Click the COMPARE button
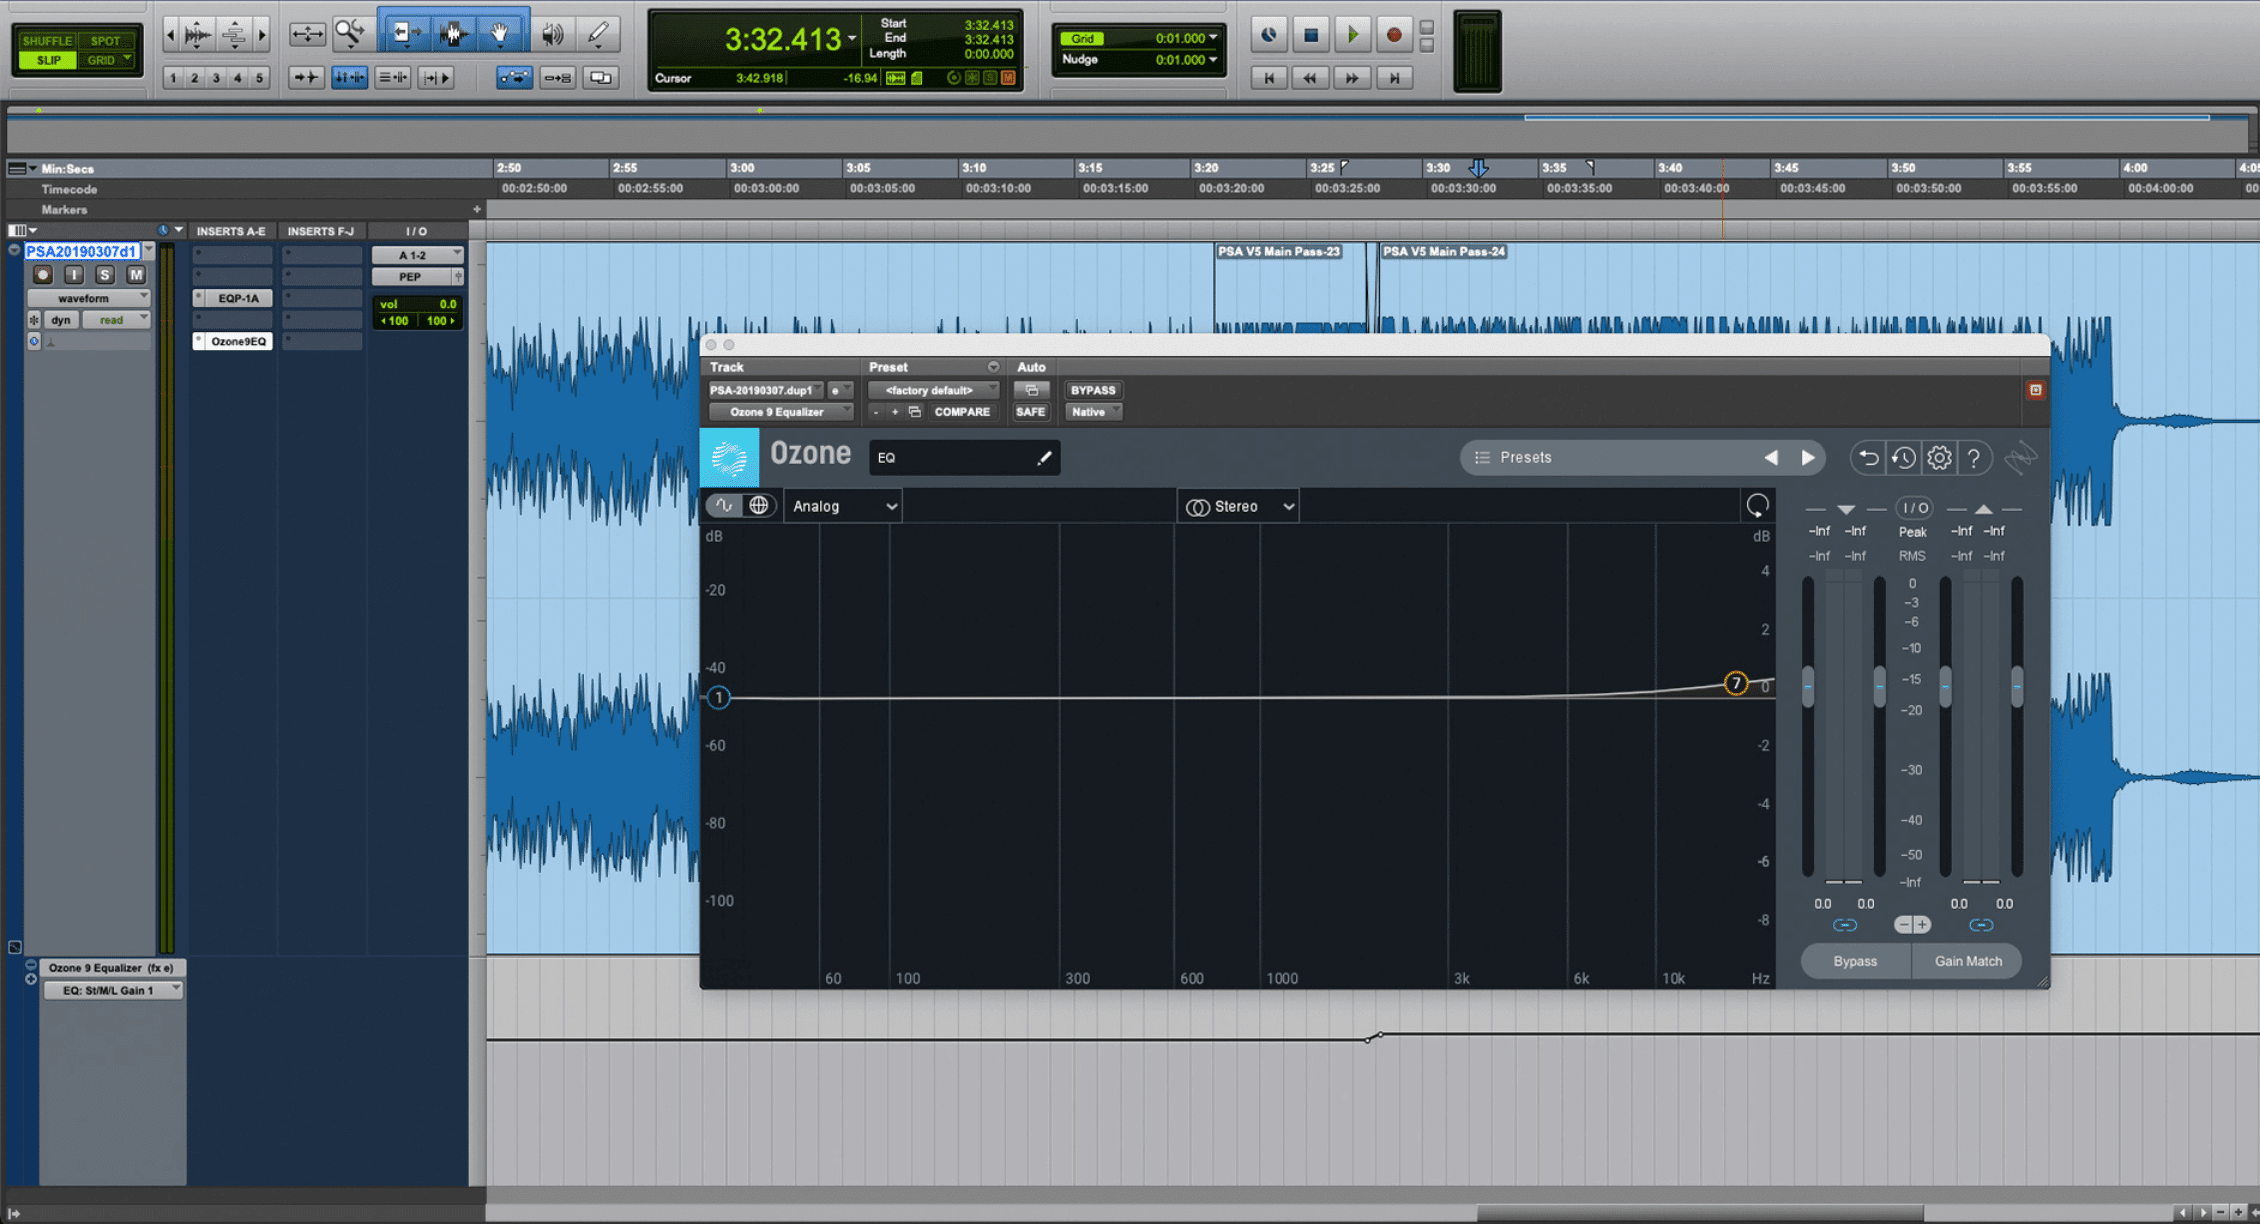The image size is (2260, 1224). click(962, 412)
